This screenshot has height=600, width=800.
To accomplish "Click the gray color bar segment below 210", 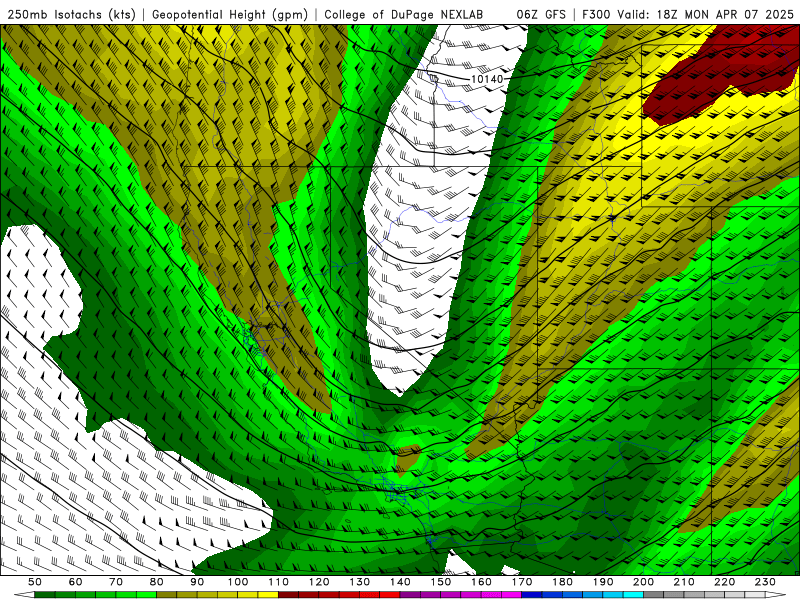I will tap(674, 595).
